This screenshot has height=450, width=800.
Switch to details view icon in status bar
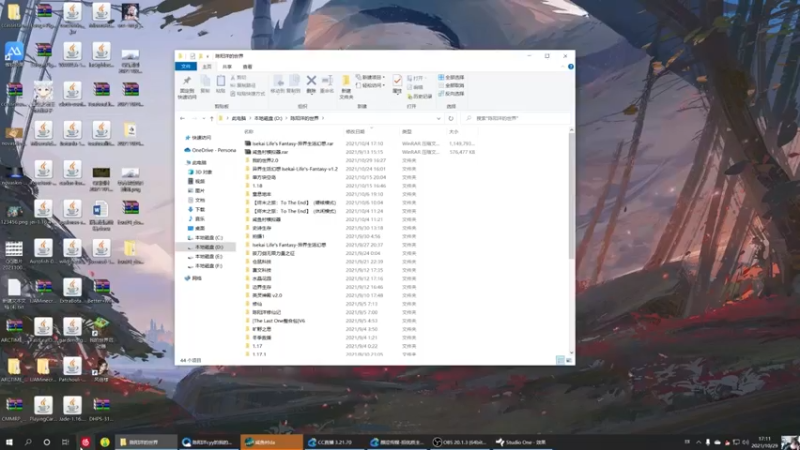[x=560, y=360]
